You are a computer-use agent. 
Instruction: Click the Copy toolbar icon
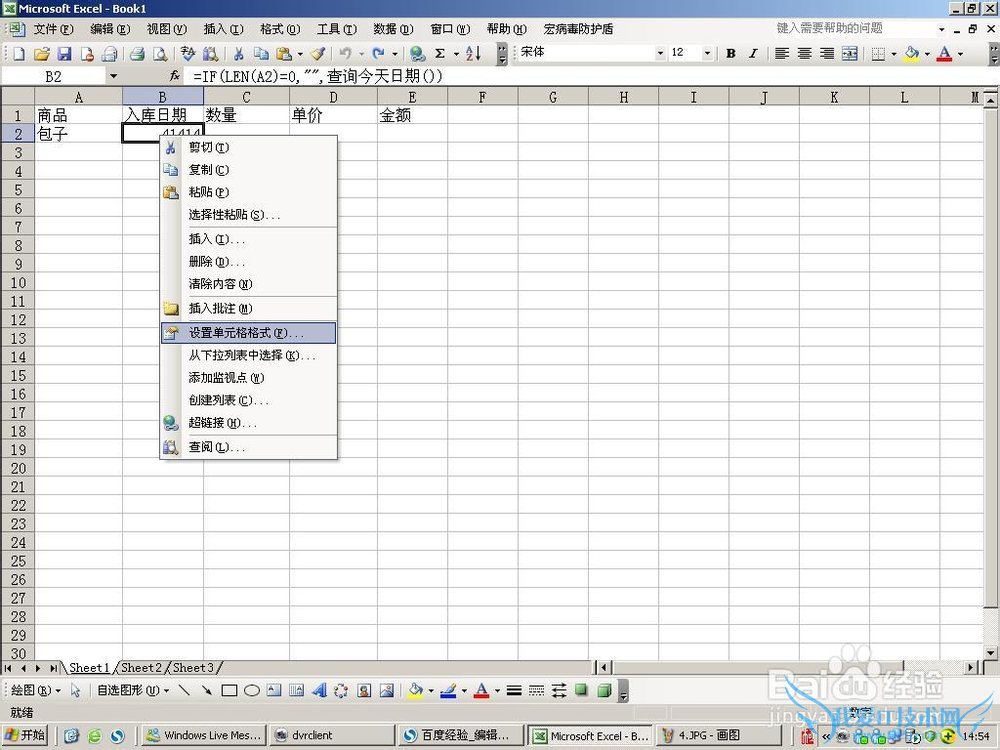(x=261, y=54)
